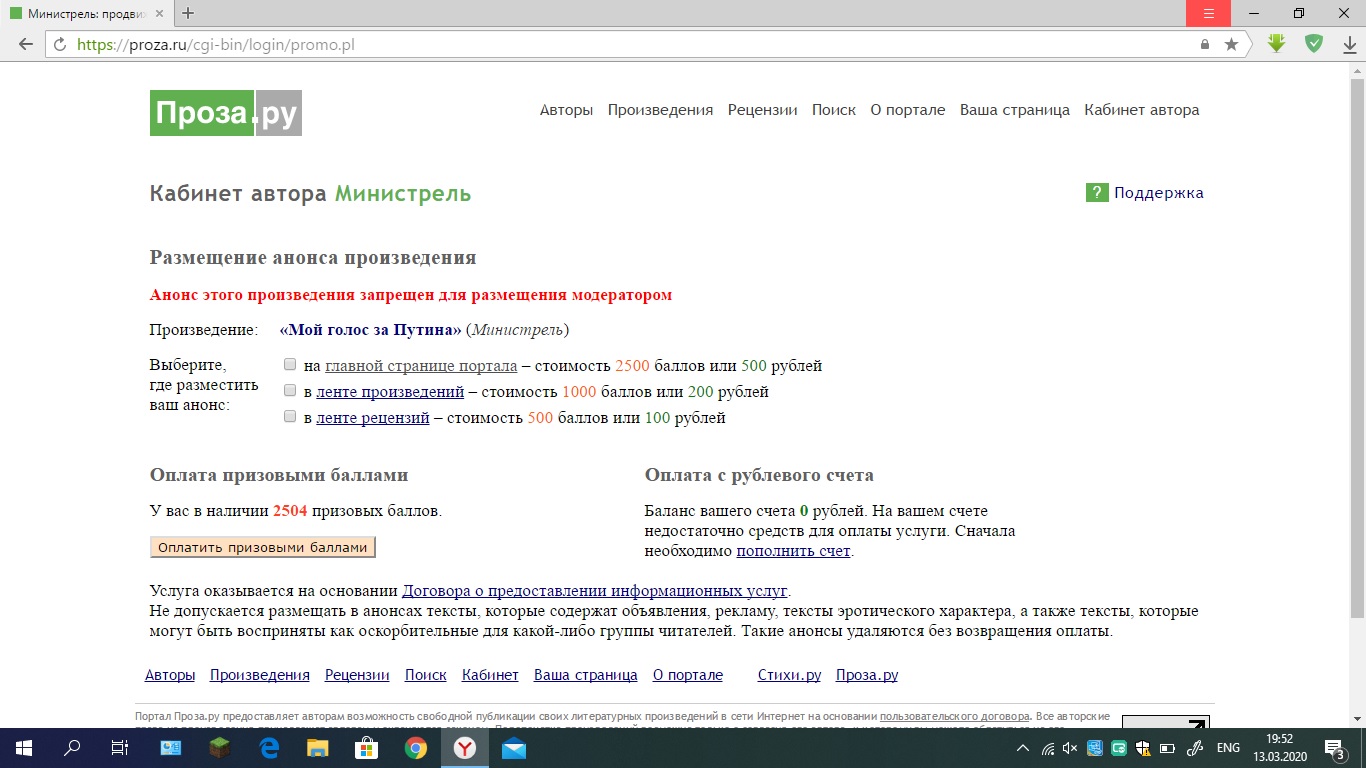This screenshot has width=1366, height=768.
Task: Open the Стихи.ру footer link
Action: pyautogui.click(x=790, y=675)
